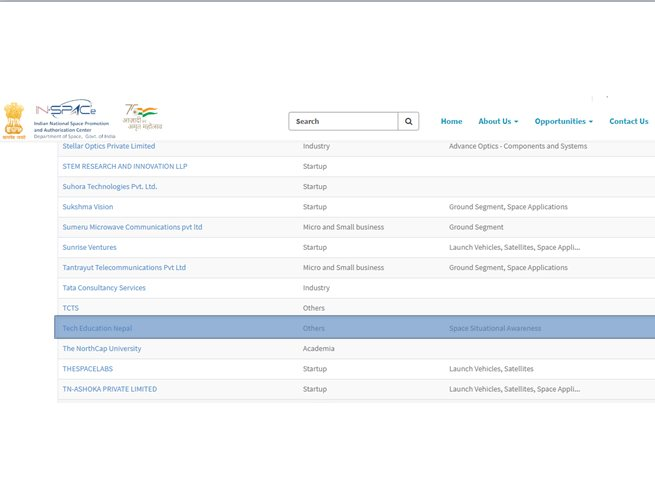Click 'Micro and Small business' in Tantrayut row

click(x=343, y=267)
